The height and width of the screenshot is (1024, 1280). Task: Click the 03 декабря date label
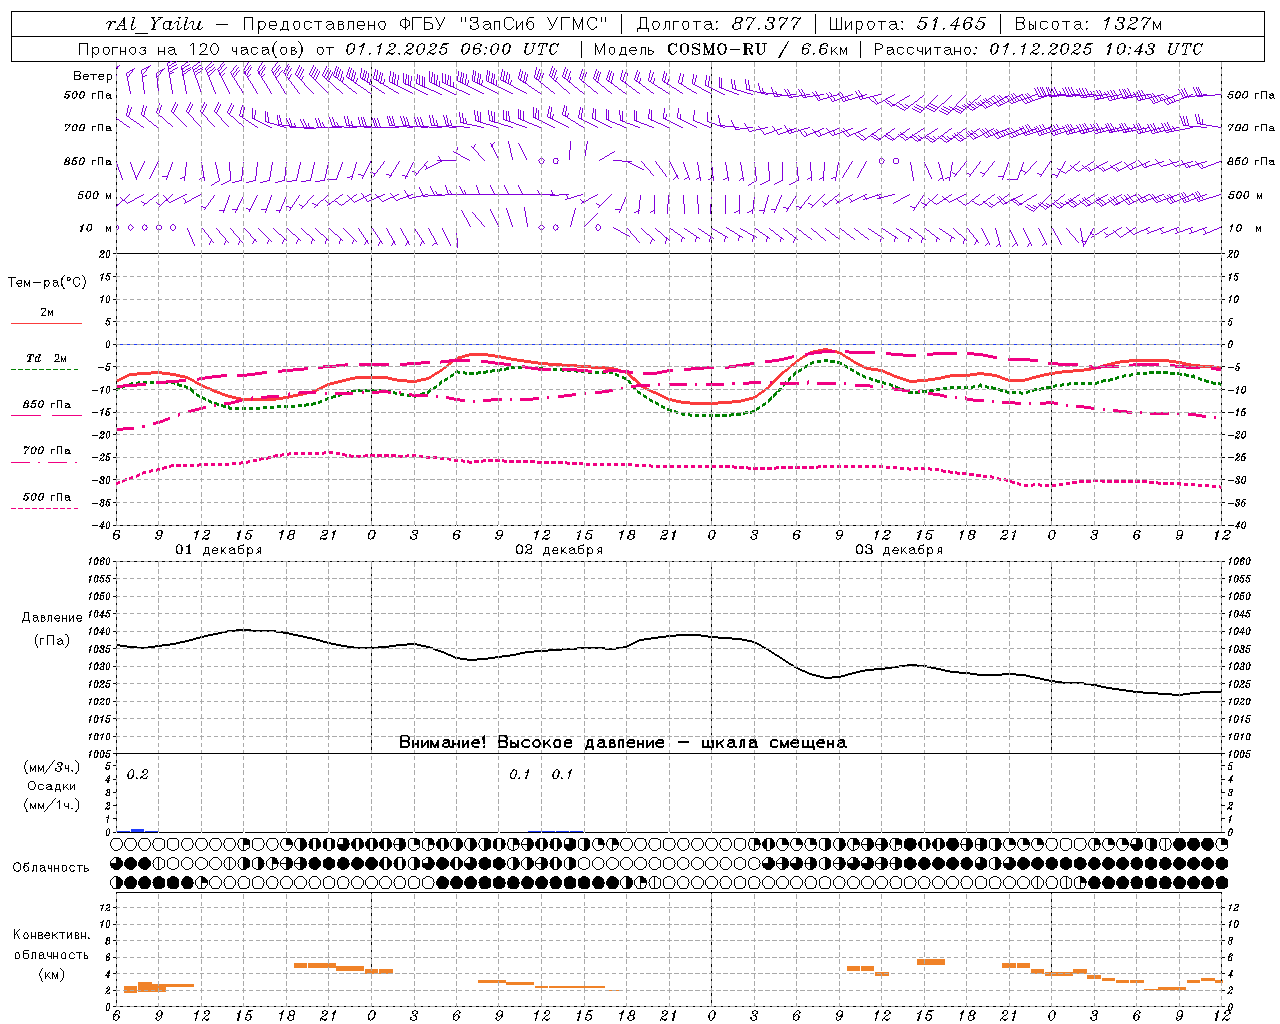tap(899, 550)
